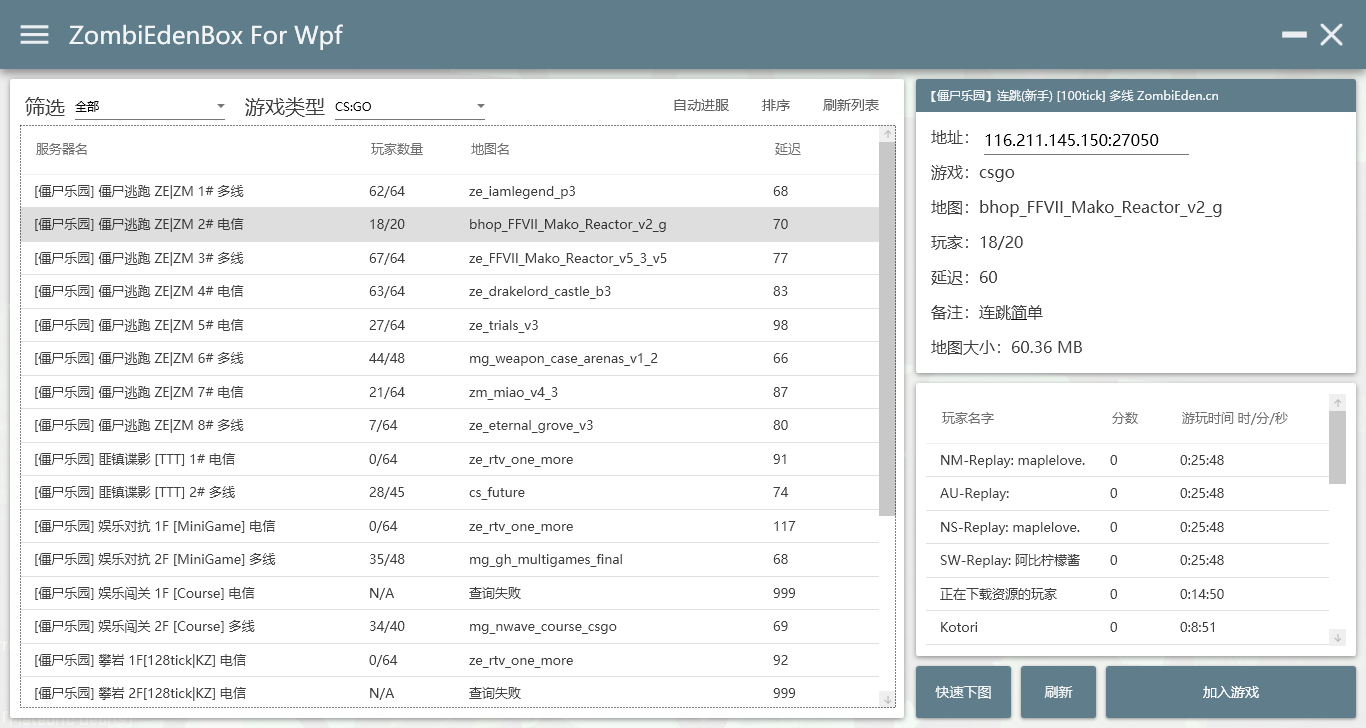1366x728 pixels.
Task: Click 刷新列表 to refresh list
Action: pos(851,106)
